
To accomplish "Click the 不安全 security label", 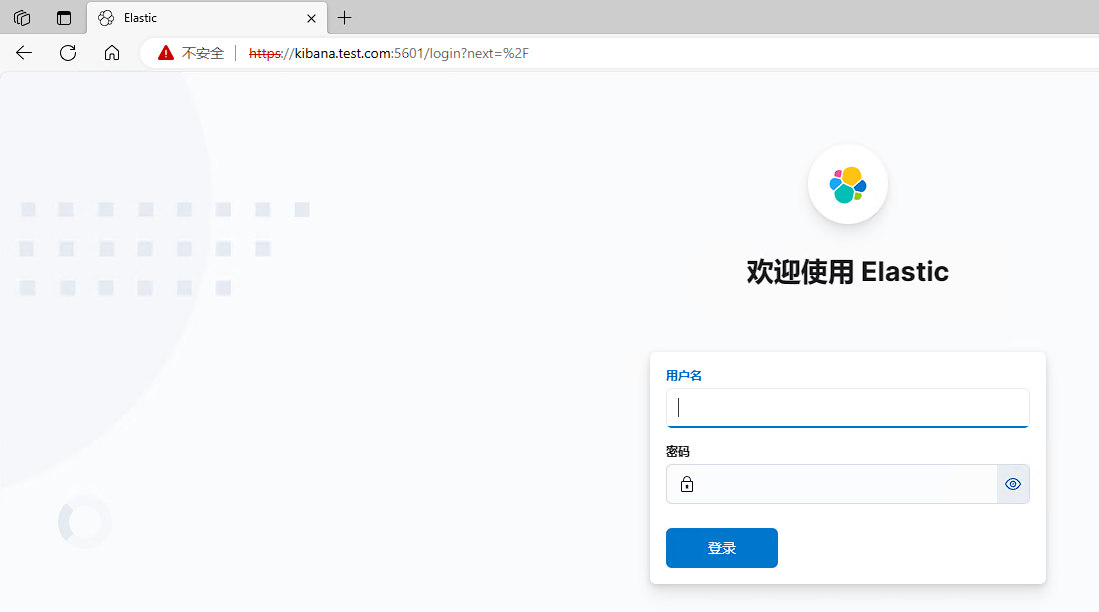I will click(x=203, y=53).
